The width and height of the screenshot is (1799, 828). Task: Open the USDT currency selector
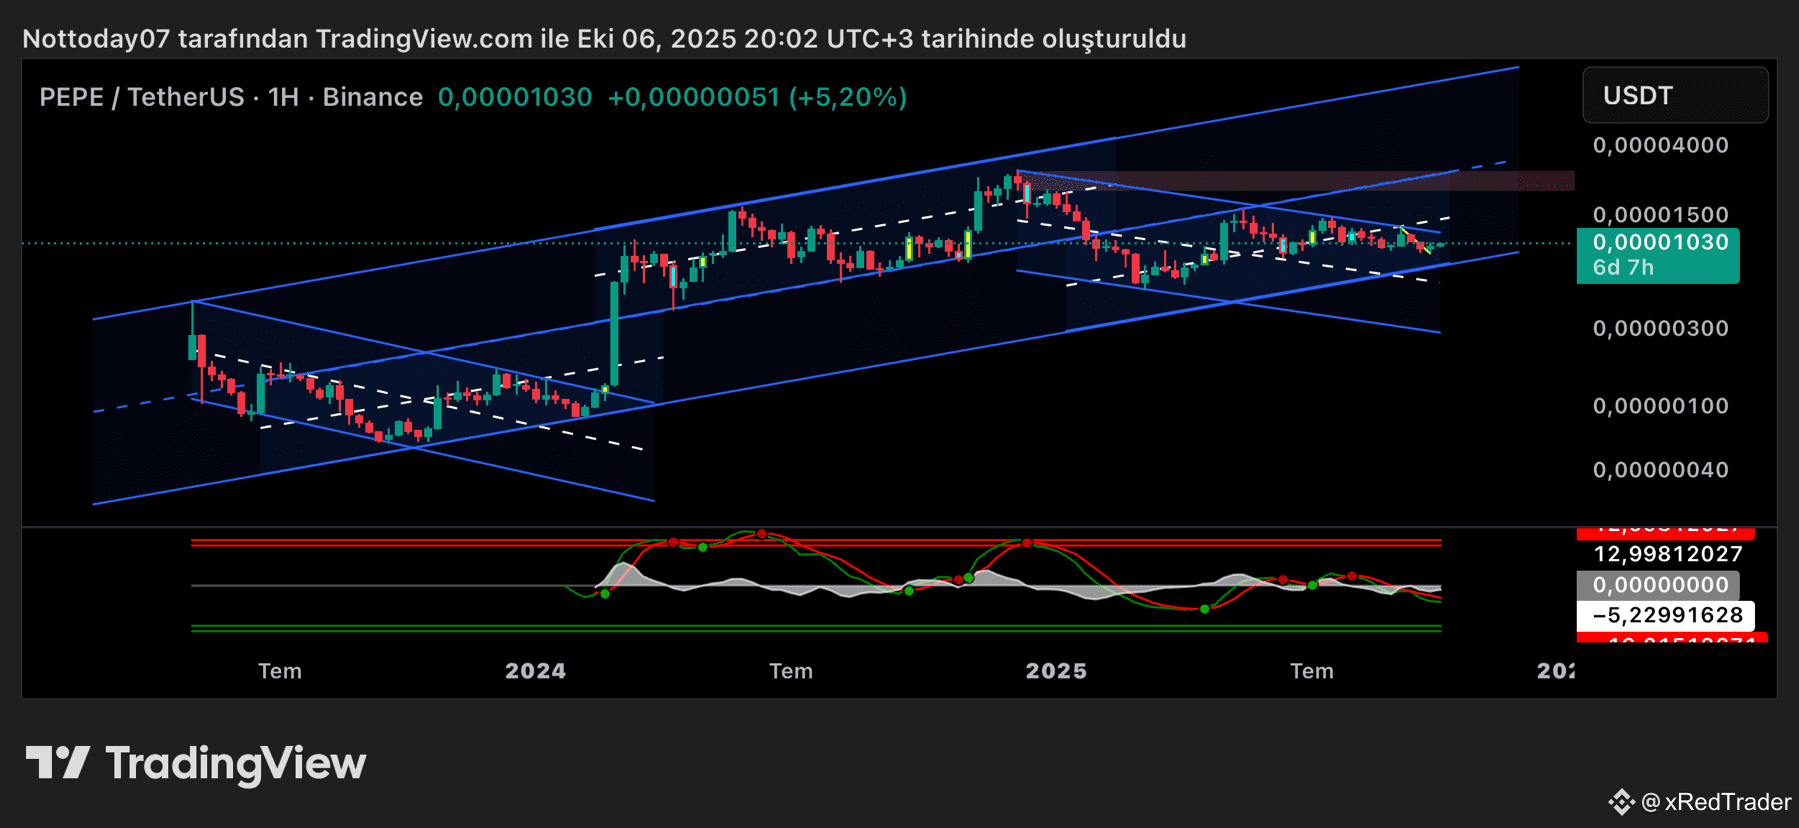pyautogui.click(x=1675, y=95)
